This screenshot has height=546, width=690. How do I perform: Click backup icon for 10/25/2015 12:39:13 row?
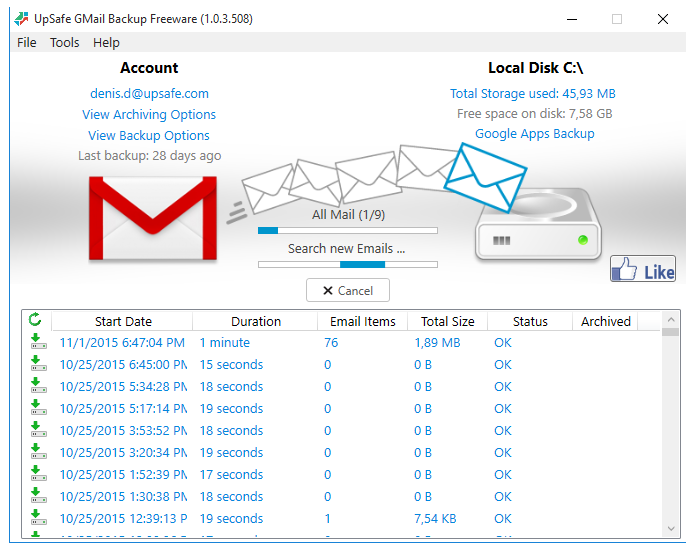38,517
